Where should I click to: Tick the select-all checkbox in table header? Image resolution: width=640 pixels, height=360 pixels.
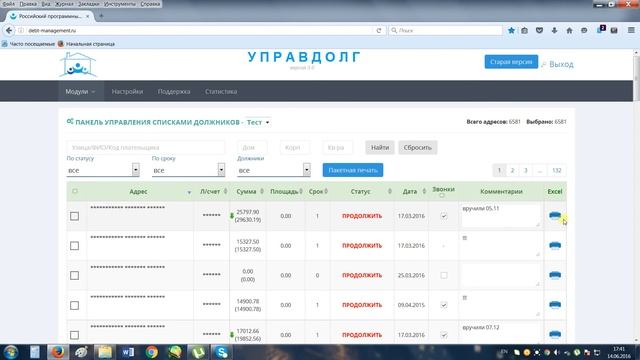point(75,191)
